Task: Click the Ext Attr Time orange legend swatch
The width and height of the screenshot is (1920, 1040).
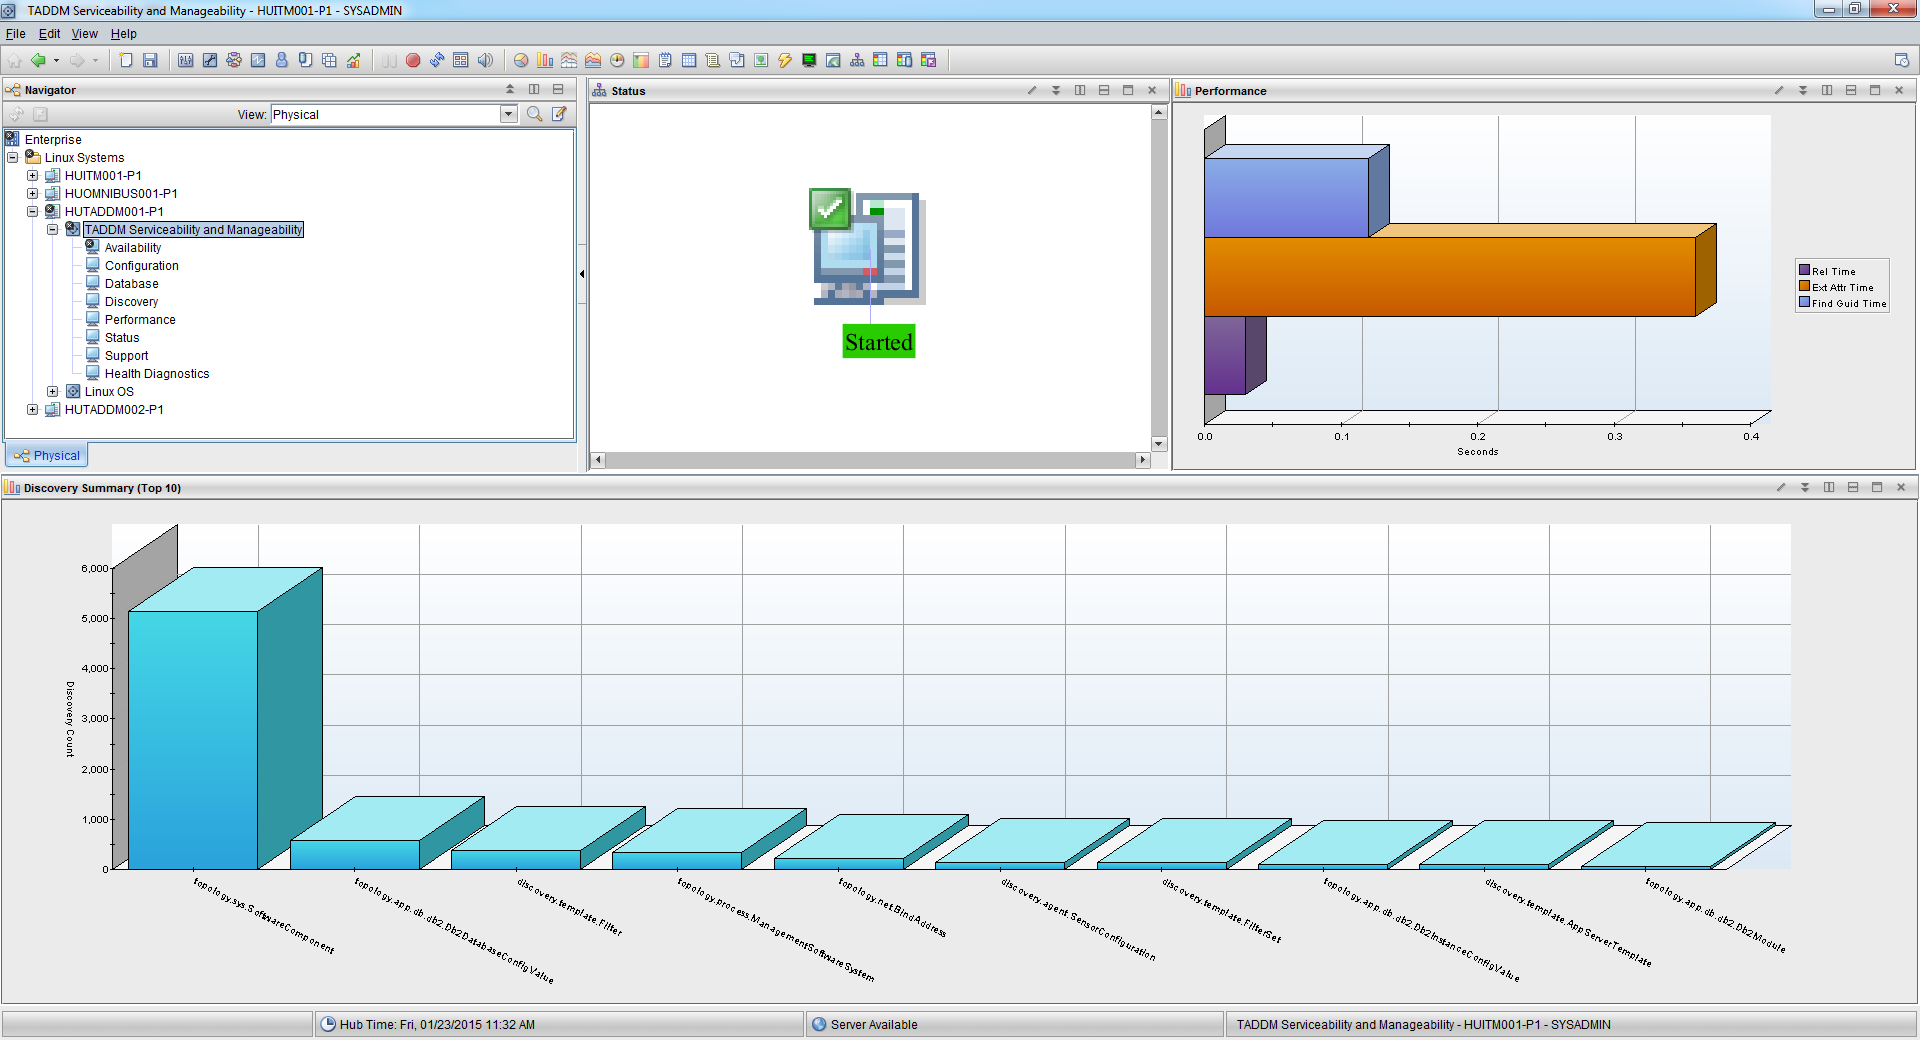Action: pos(1805,286)
